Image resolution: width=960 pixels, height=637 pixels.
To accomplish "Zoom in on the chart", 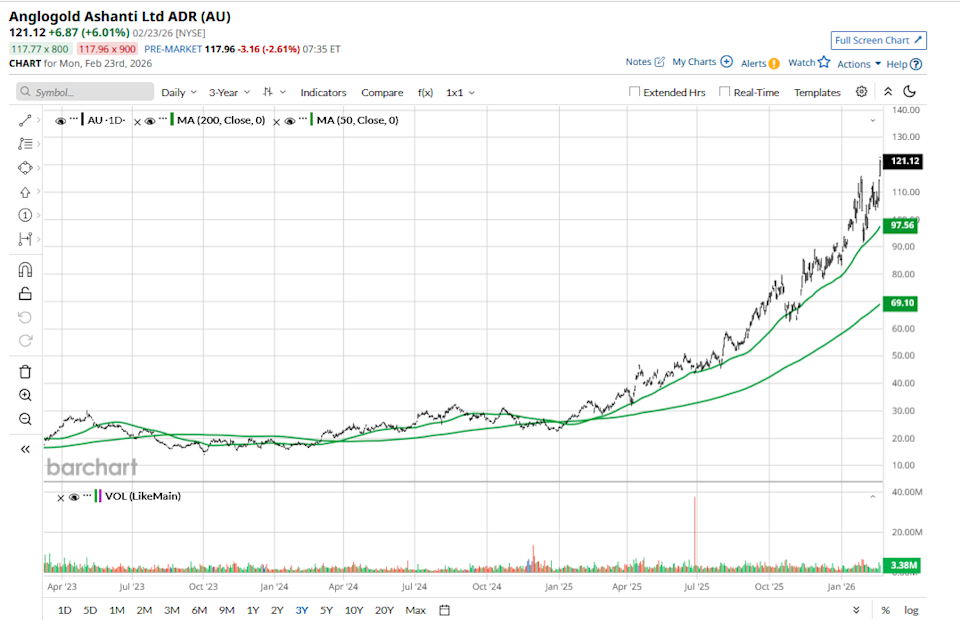I will tap(25, 395).
